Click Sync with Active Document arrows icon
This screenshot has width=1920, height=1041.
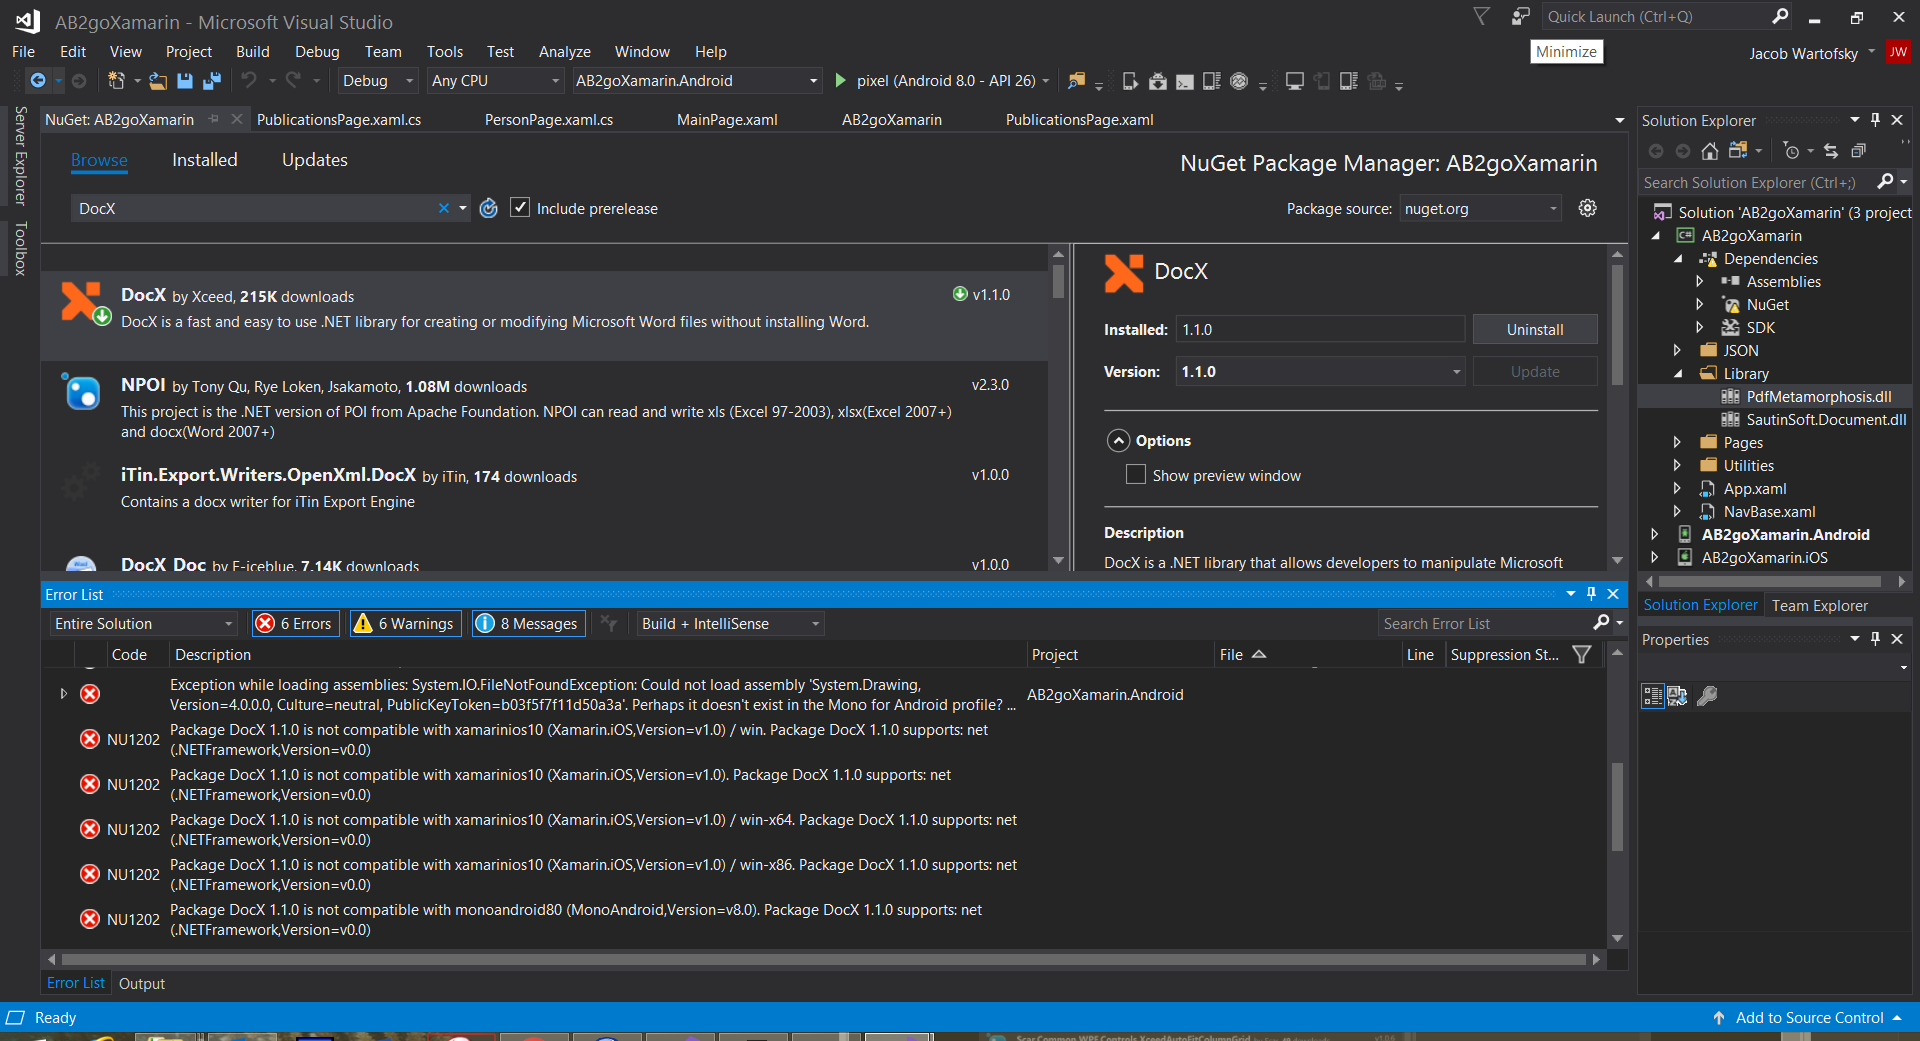pyautogui.click(x=1831, y=151)
